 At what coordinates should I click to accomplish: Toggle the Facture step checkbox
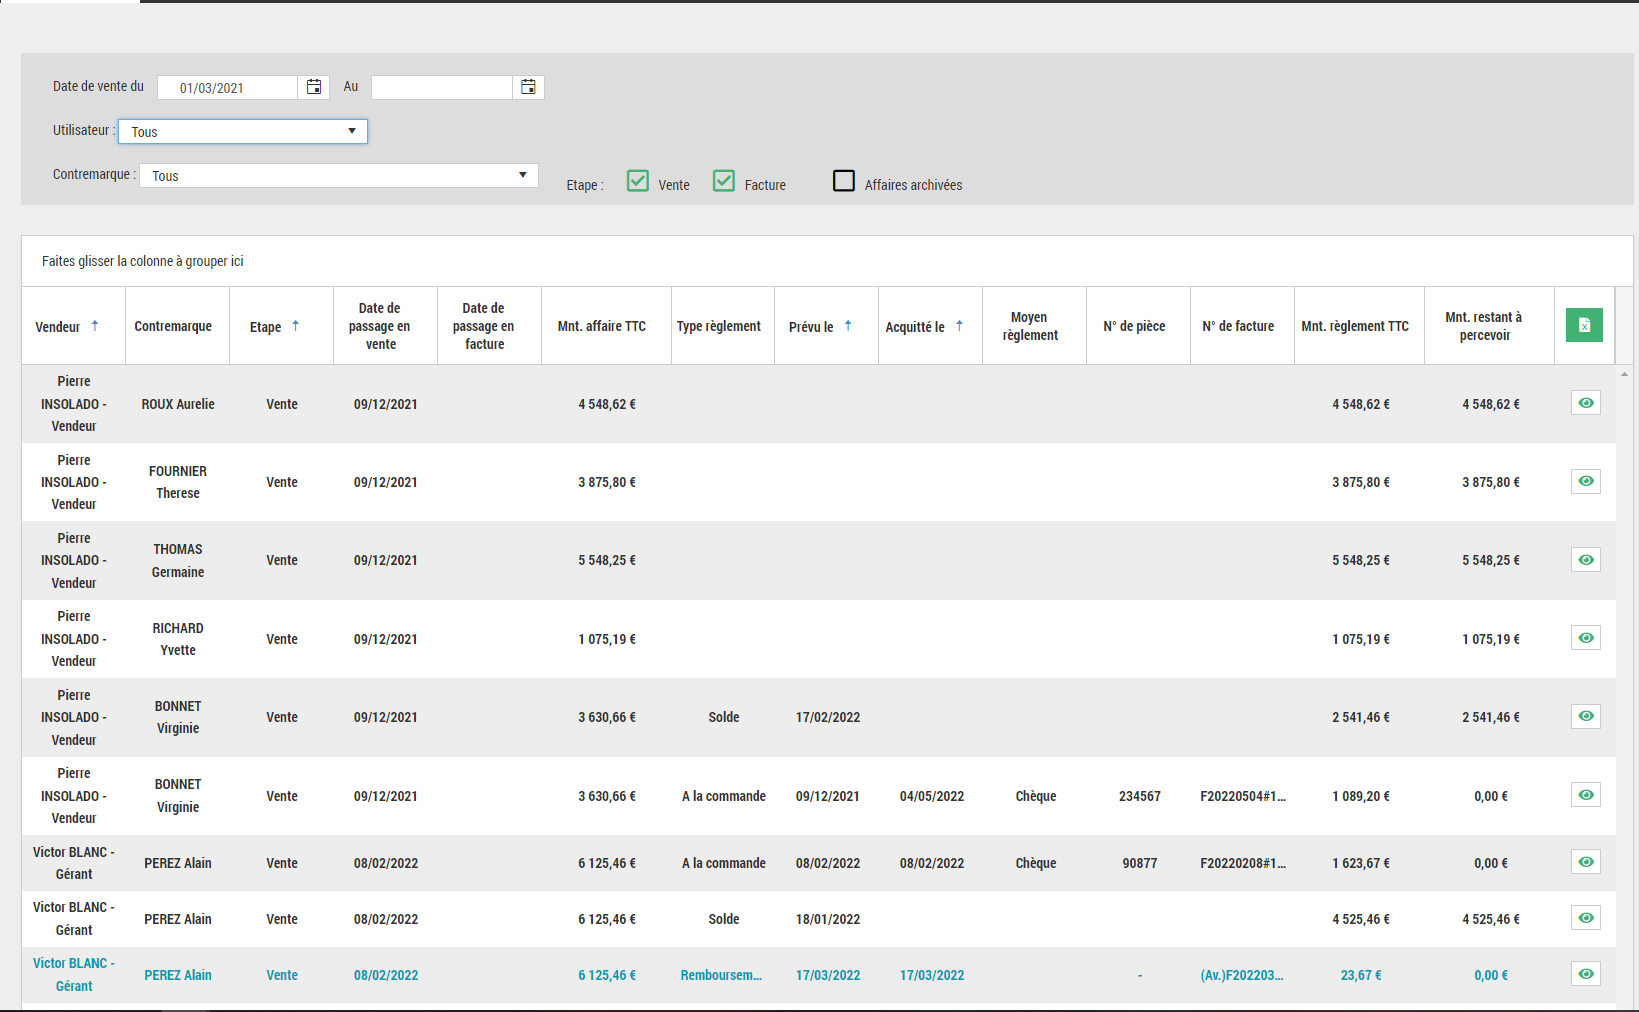pyautogui.click(x=724, y=181)
